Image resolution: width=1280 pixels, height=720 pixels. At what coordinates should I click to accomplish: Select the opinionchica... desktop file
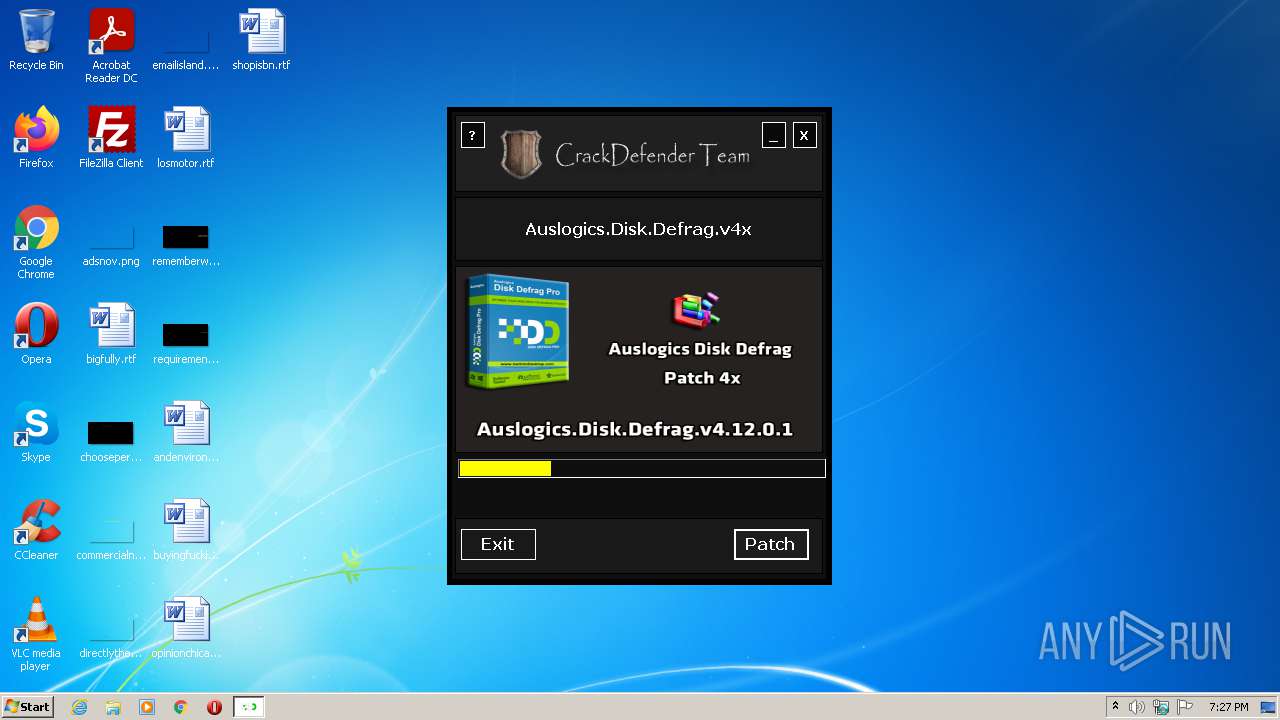click(x=186, y=628)
